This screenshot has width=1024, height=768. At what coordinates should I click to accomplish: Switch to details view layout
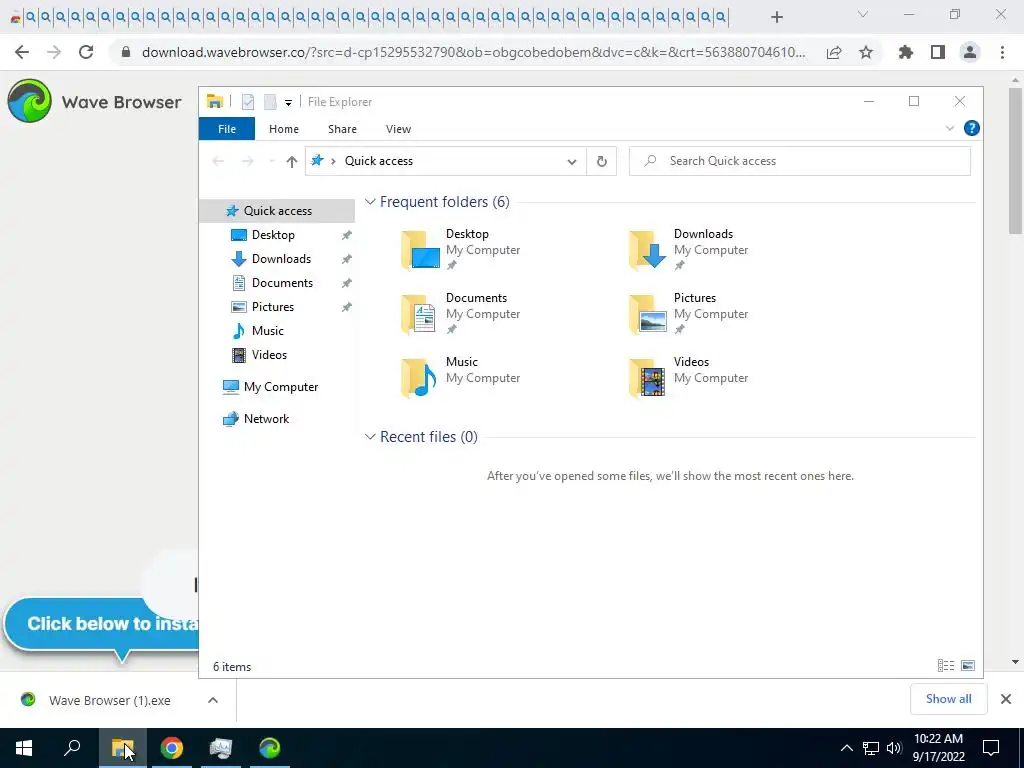click(946, 666)
